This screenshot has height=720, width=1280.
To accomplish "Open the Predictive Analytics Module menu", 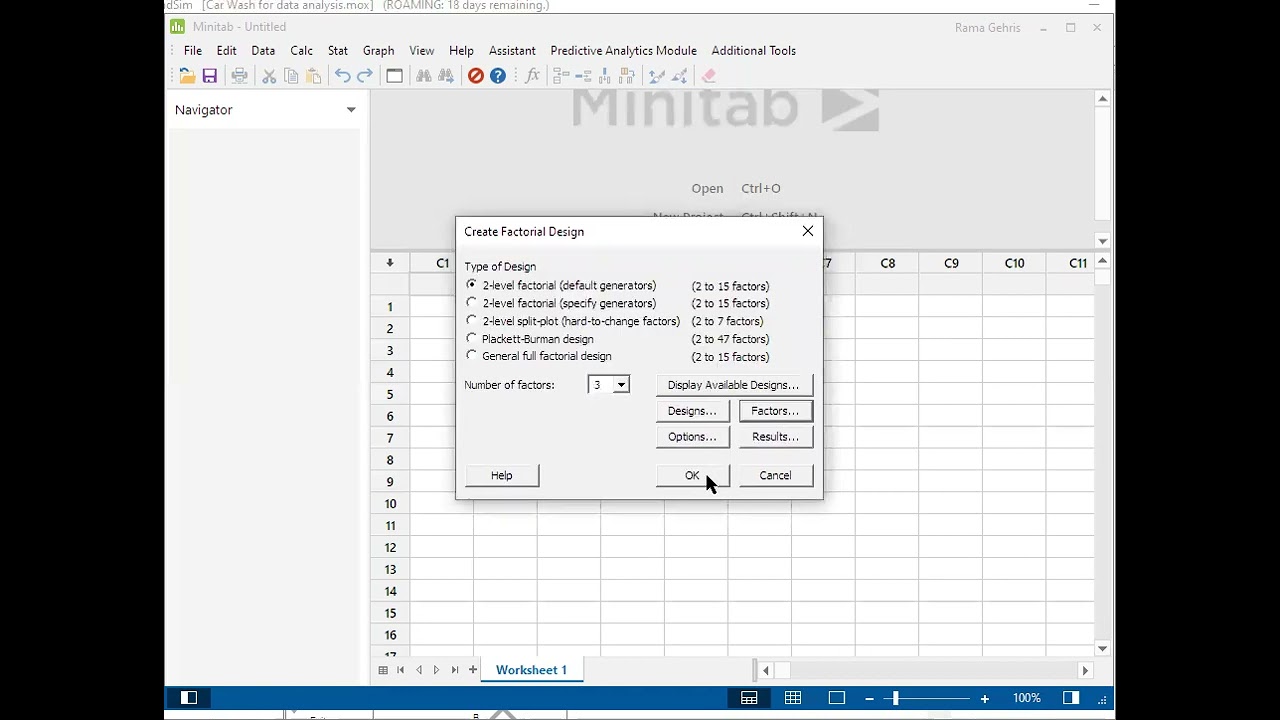I will pyautogui.click(x=624, y=50).
